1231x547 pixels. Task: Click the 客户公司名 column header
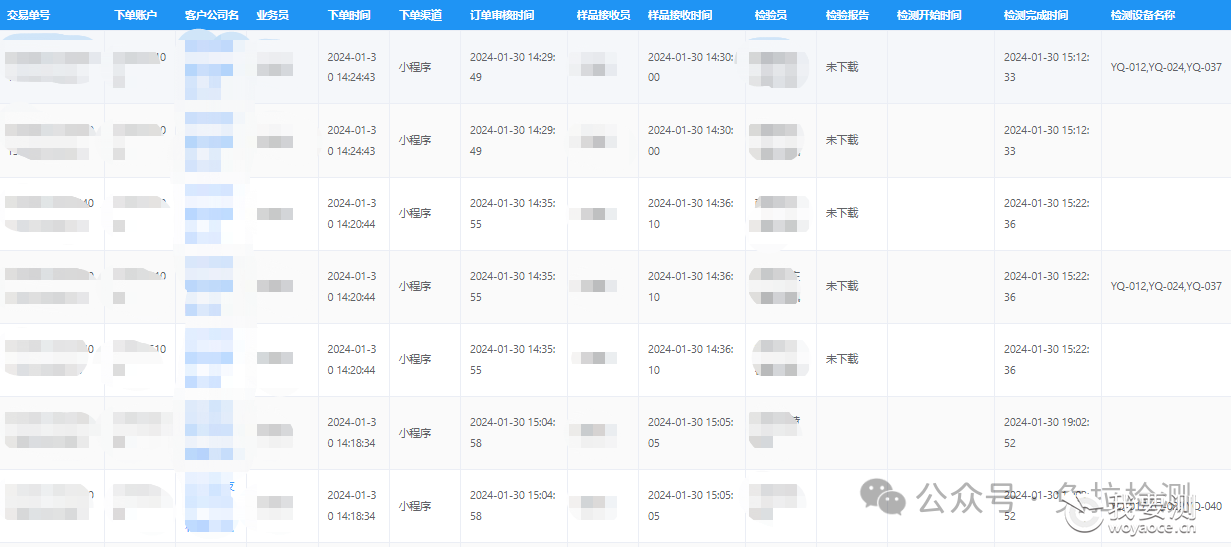pyautogui.click(x=211, y=16)
